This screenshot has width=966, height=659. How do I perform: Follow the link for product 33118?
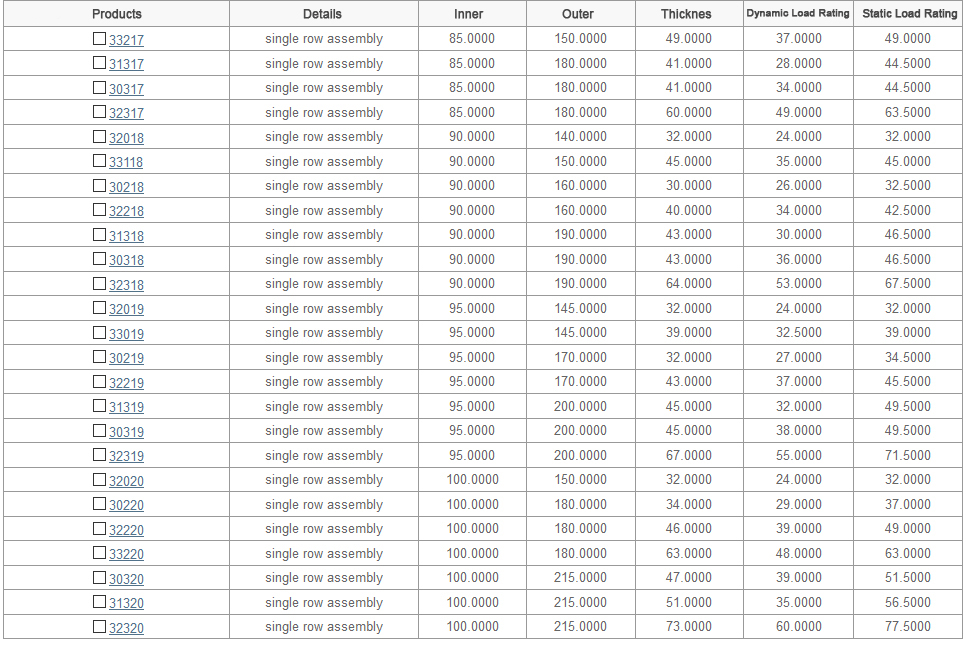126,163
